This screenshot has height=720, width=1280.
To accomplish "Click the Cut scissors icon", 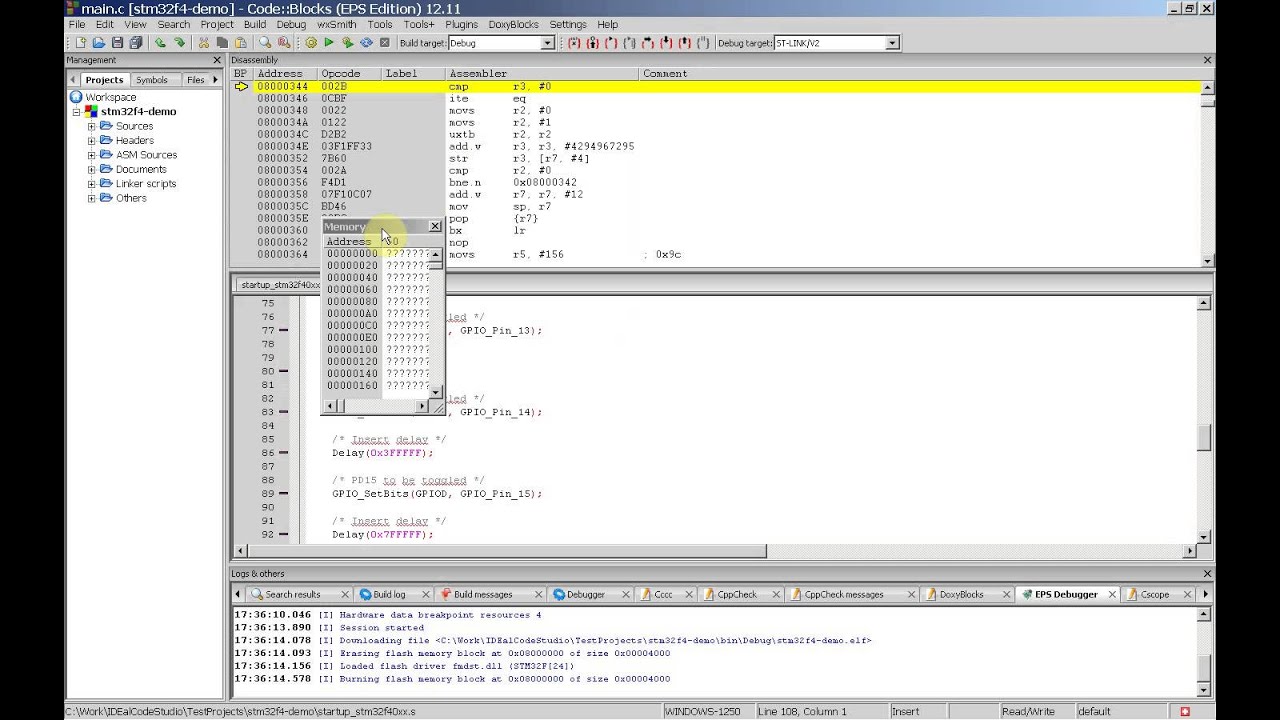I will [204, 43].
